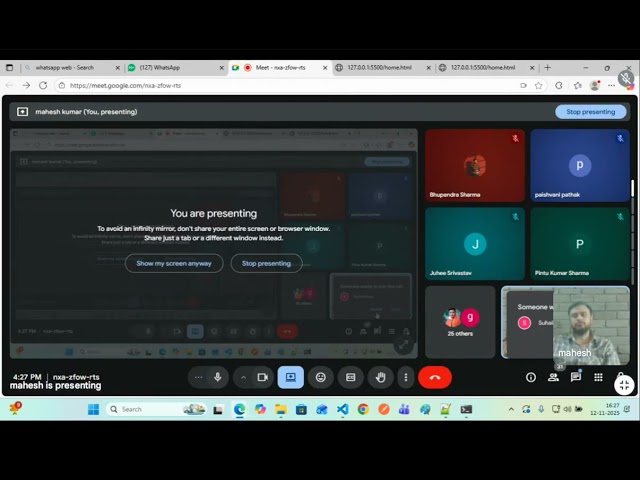This screenshot has width=640, height=480.
Task: Raise hand in the meeting
Action: point(380,377)
